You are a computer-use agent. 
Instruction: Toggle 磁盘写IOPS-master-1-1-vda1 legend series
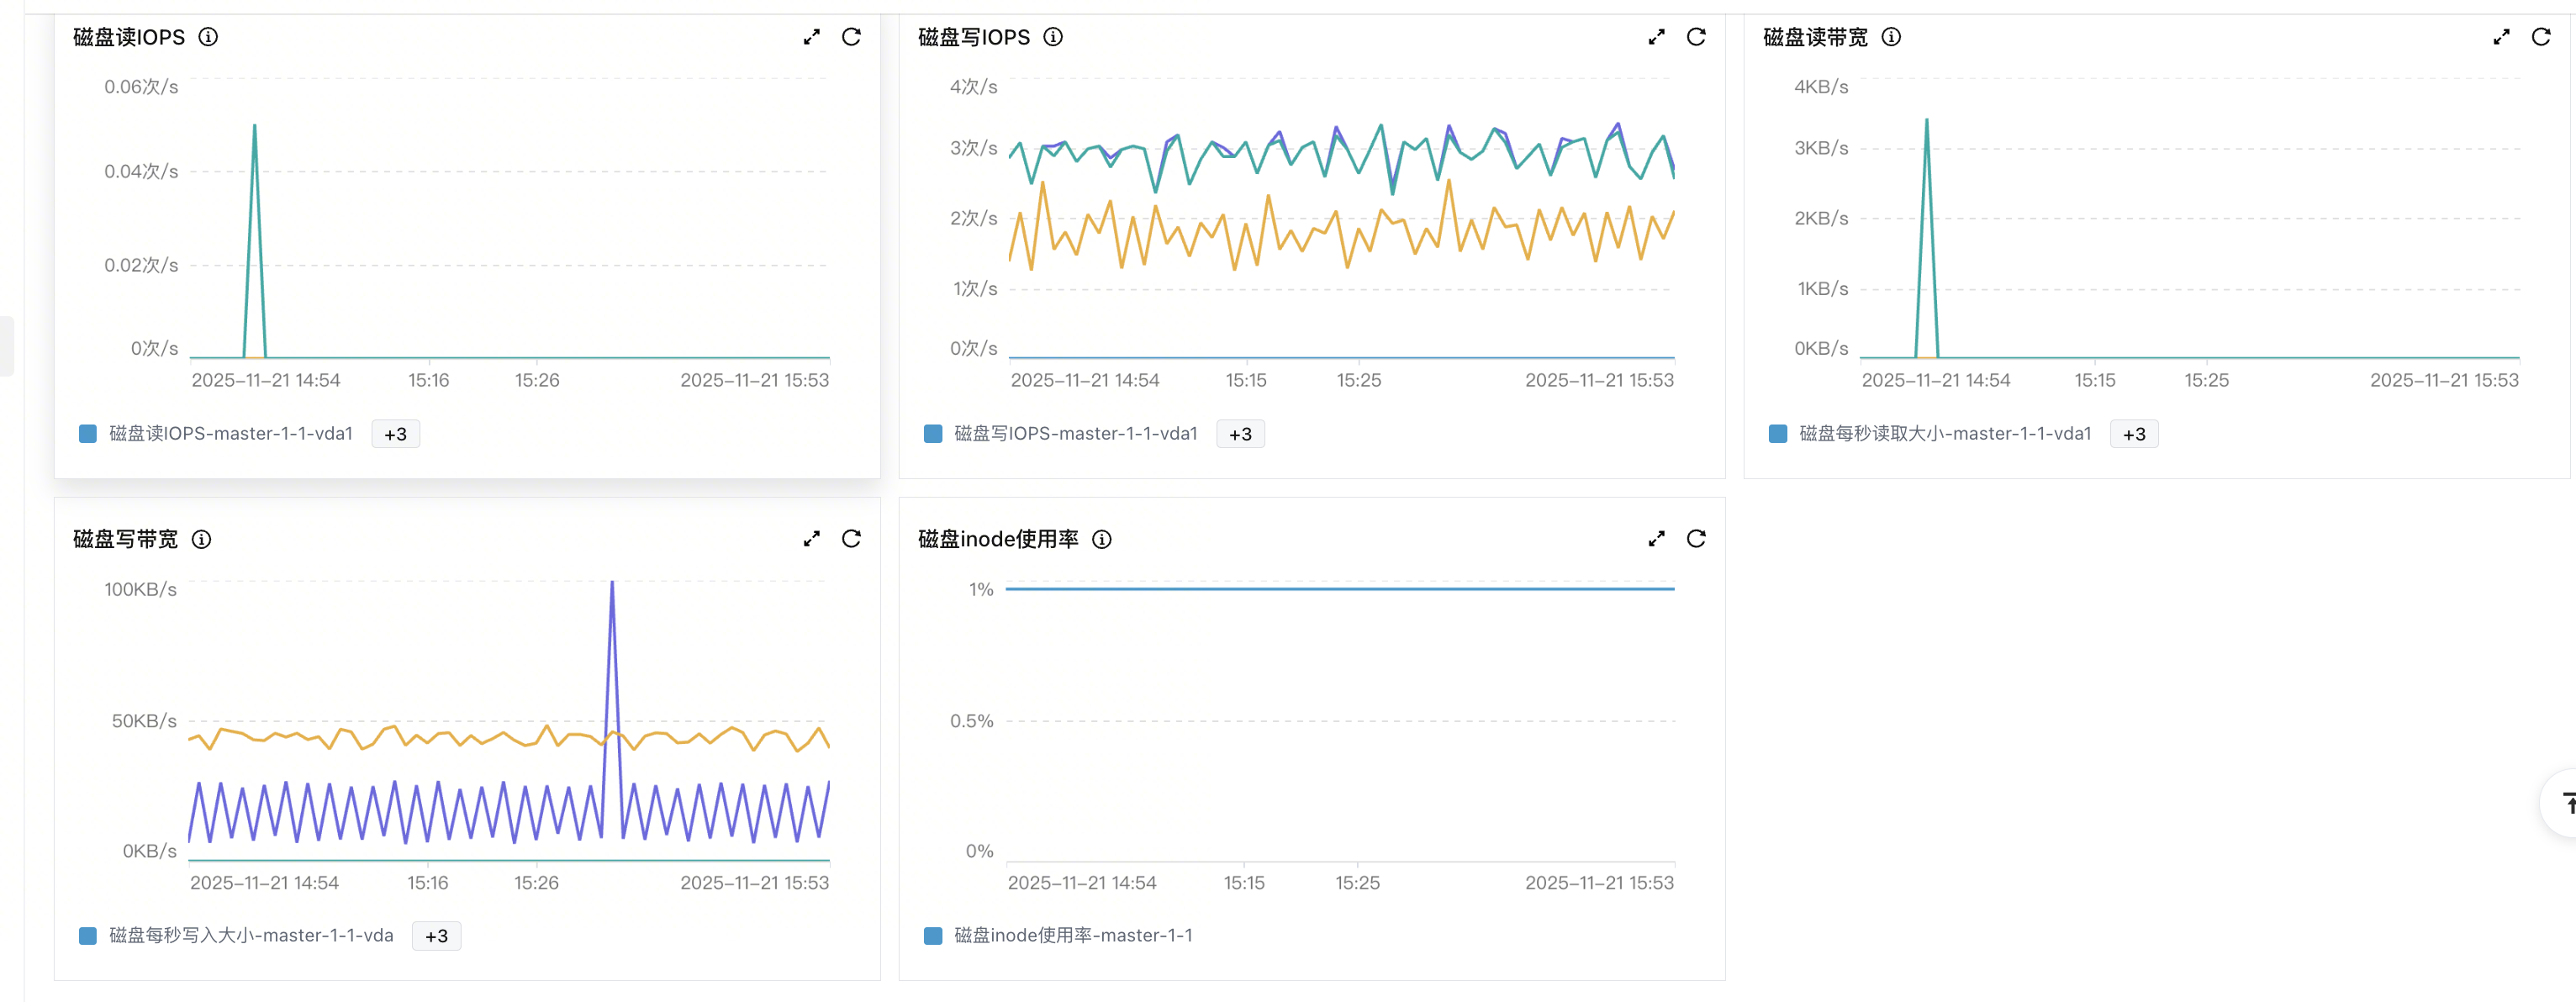pos(1075,434)
